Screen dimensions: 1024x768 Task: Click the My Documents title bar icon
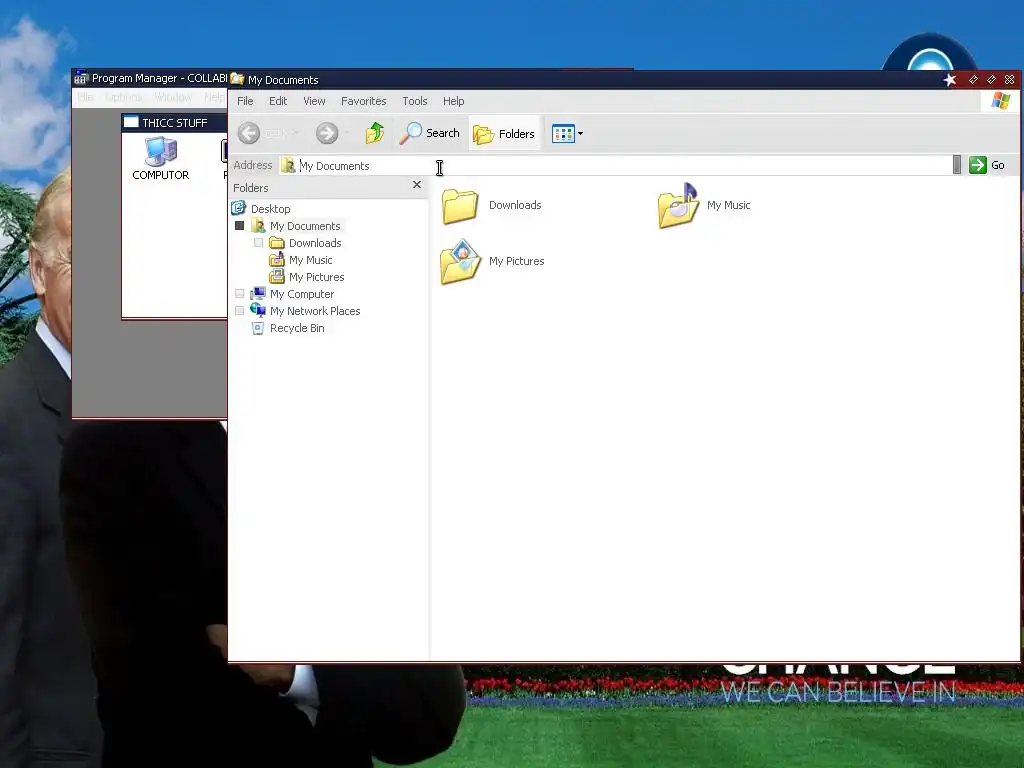(x=237, y=79)
